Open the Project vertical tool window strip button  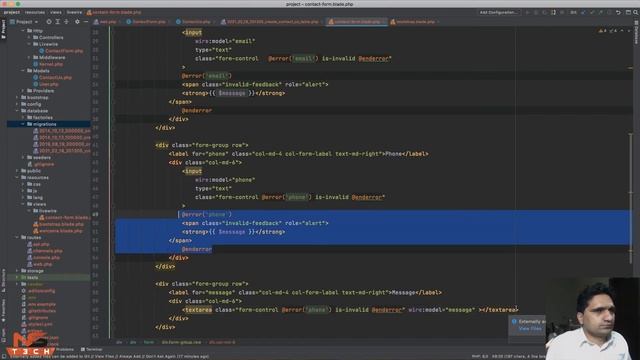(x=3, y=29)
